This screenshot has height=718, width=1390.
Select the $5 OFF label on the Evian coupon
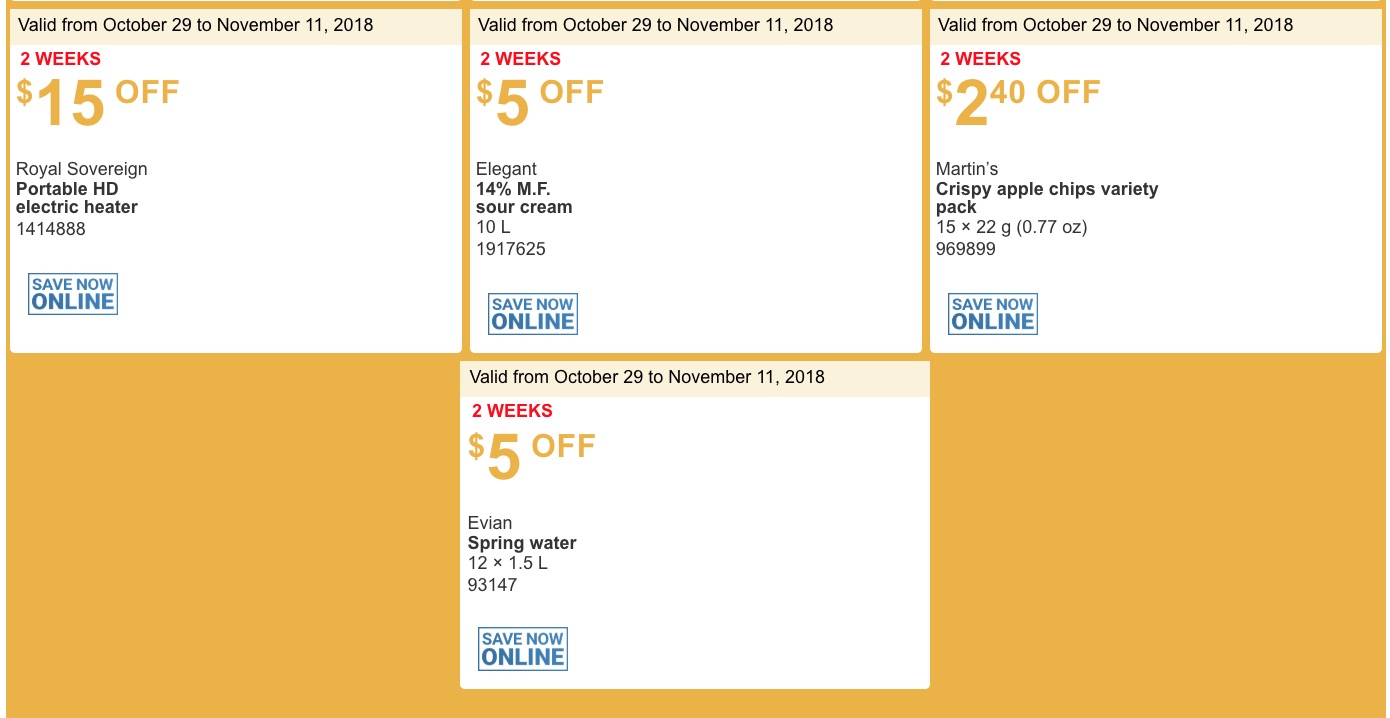point(532,456)
